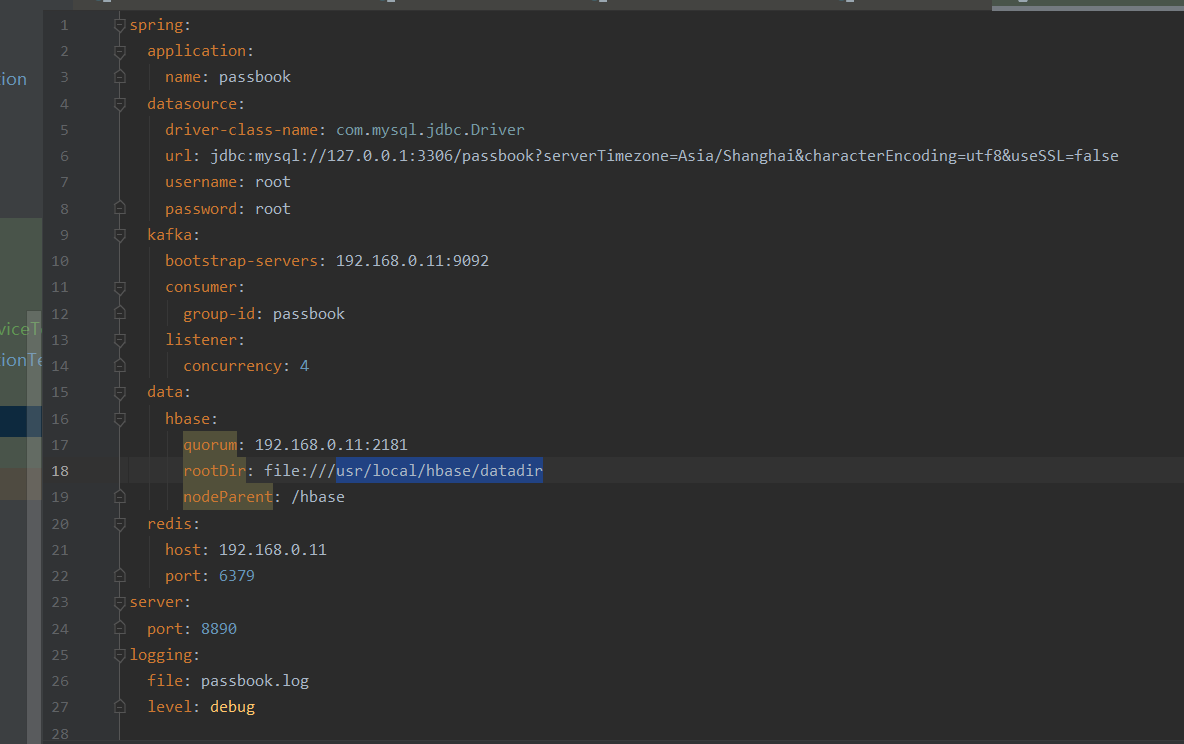This screenshot has height=744, width=1184.
Task: Click the 'consumer' key
Action: tap(201, 287)
